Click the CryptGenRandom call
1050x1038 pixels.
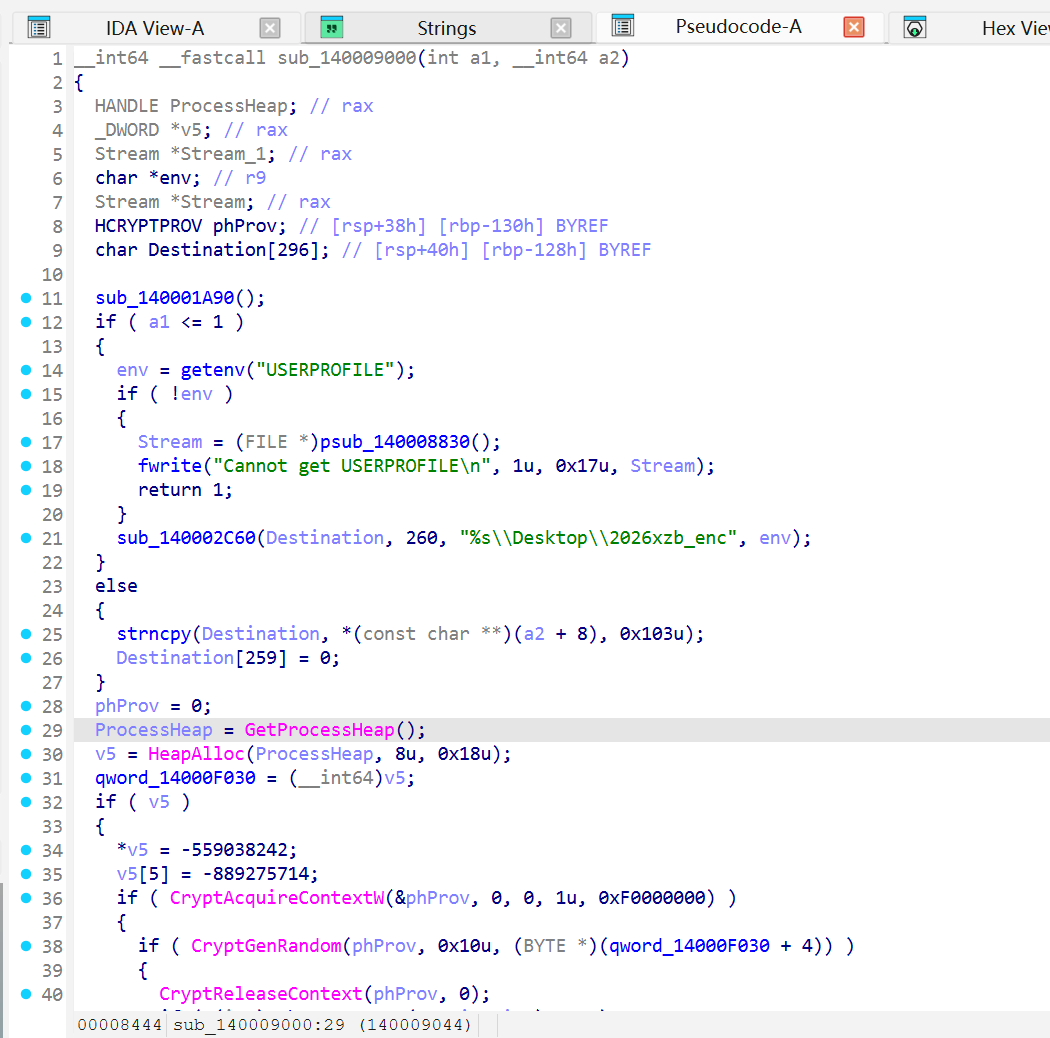[x=267, y=946]
